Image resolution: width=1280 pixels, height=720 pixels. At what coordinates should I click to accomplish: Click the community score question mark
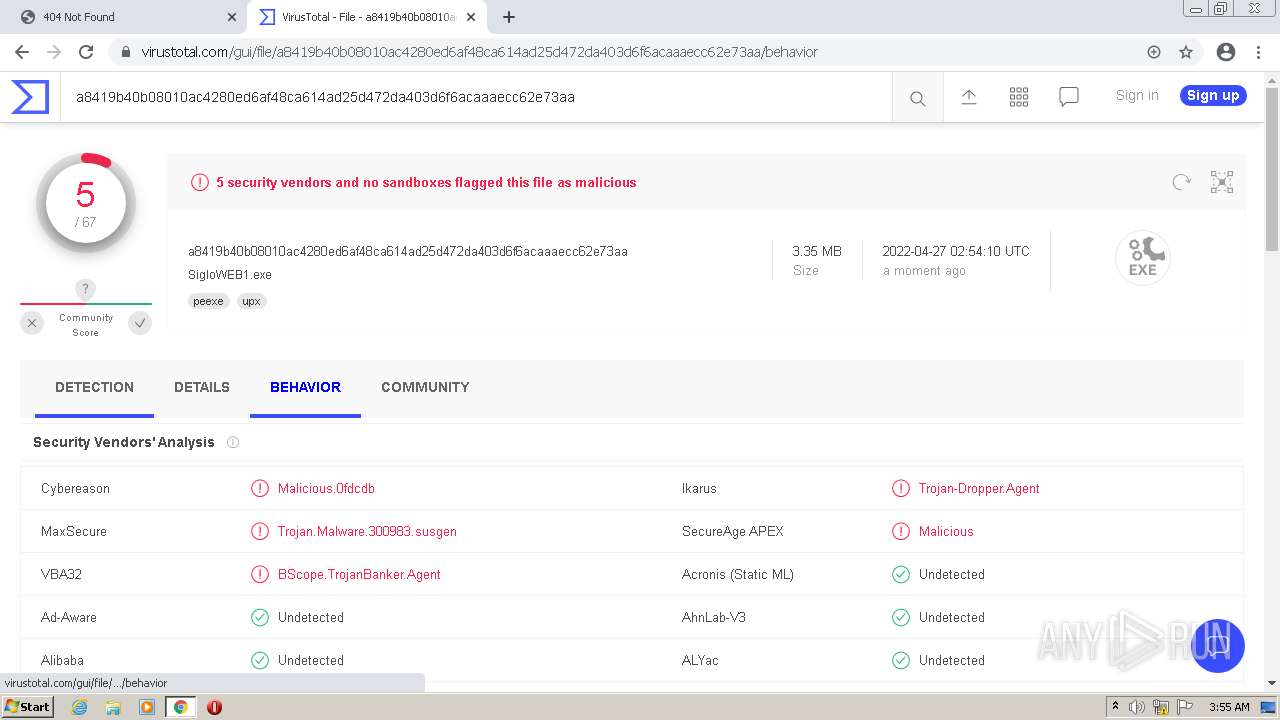(86, 290)
